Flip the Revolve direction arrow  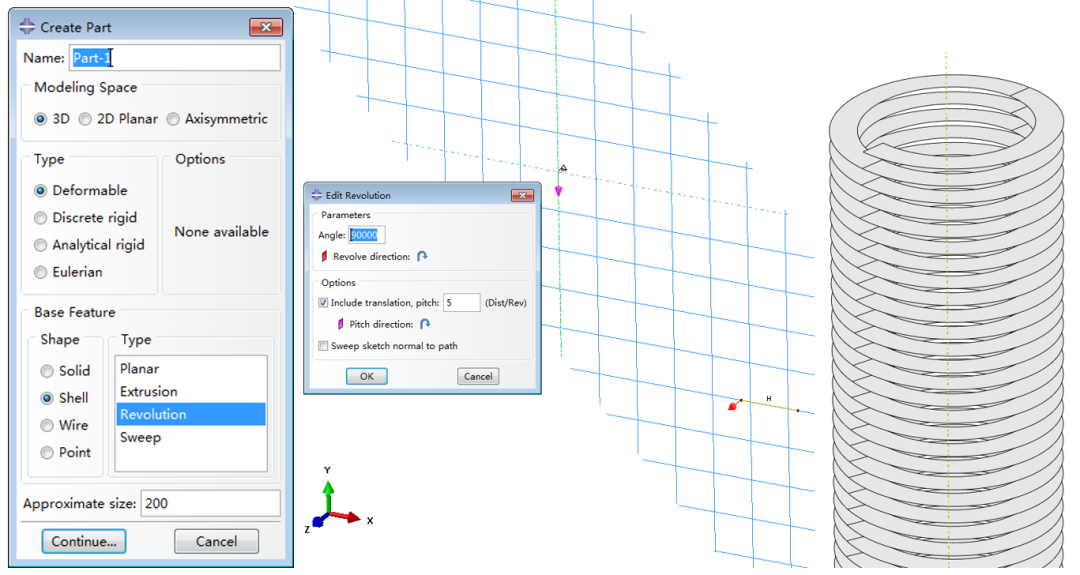pos(422,256)
